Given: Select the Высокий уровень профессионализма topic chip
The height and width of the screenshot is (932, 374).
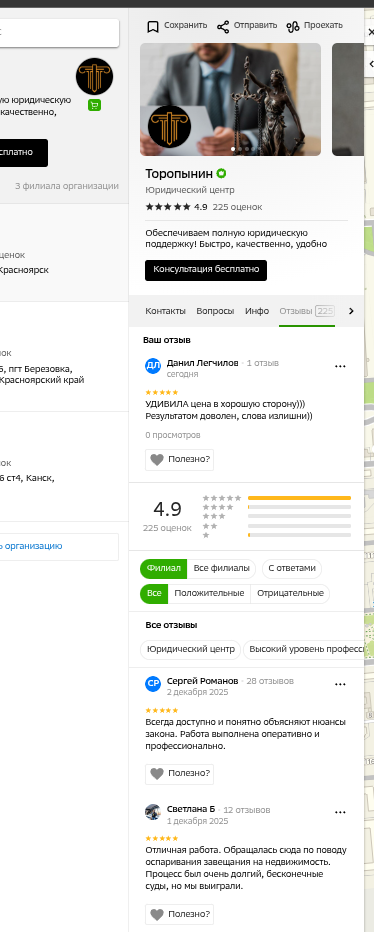Looking at the screenshot, I should coord(303,650).
